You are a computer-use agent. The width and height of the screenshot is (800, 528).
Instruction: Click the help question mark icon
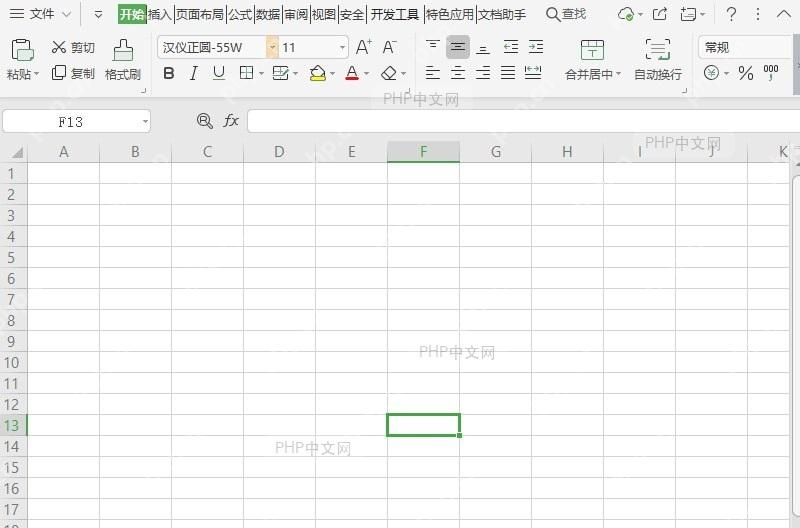[x=731, y=14]
